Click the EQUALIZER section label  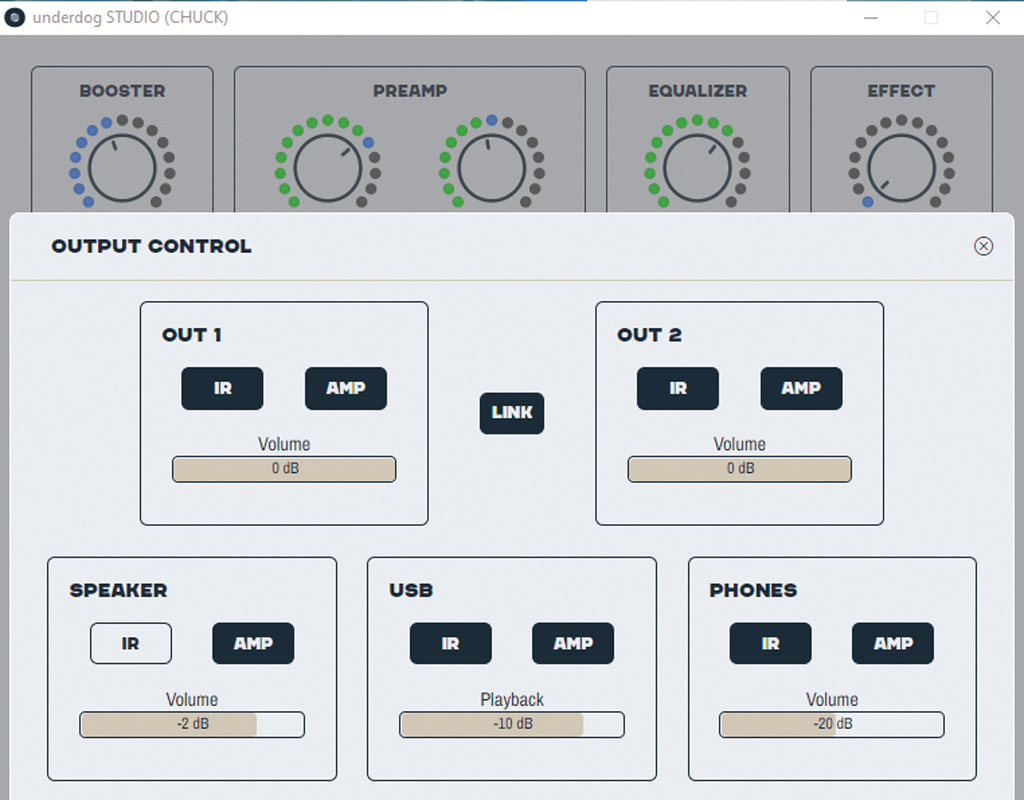[x=697, y=91]
